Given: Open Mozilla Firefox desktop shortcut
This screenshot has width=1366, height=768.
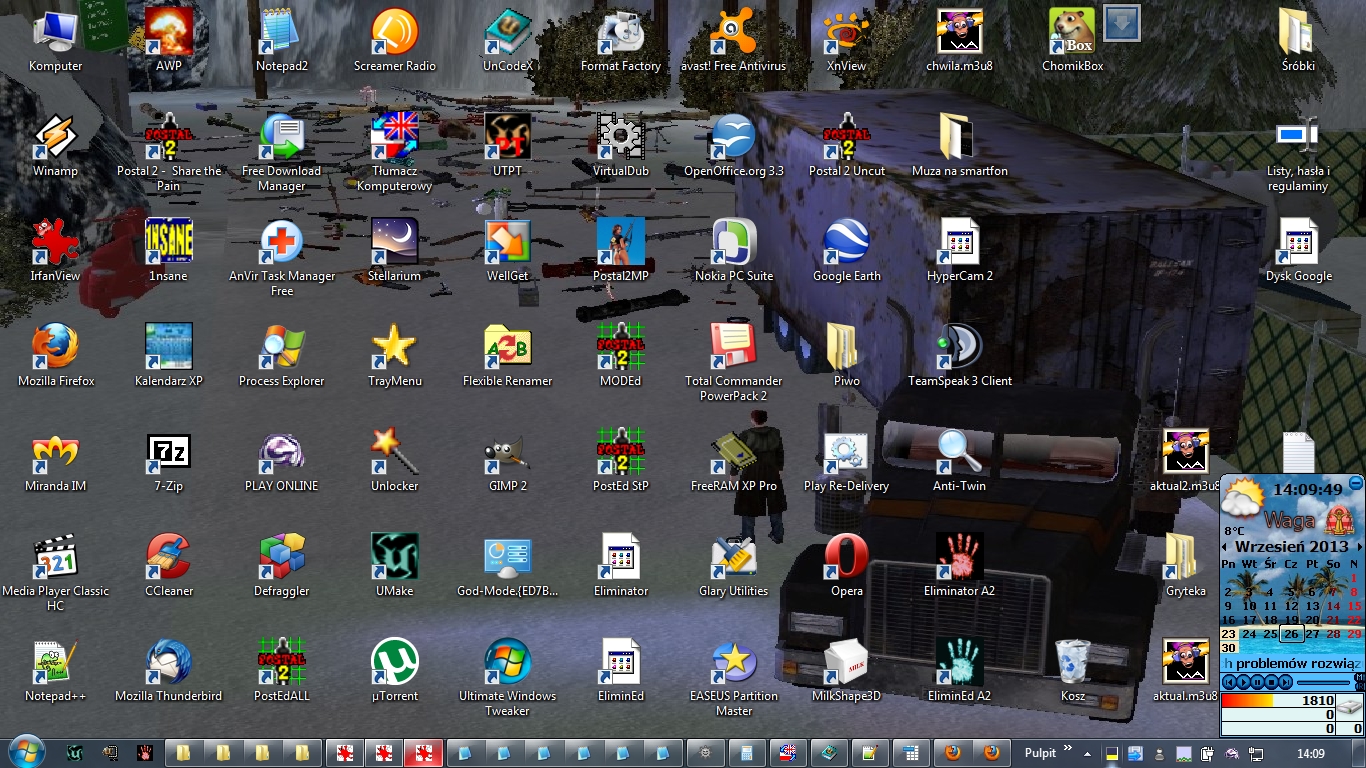Looking at the screenshot, I should click(56, 355).
